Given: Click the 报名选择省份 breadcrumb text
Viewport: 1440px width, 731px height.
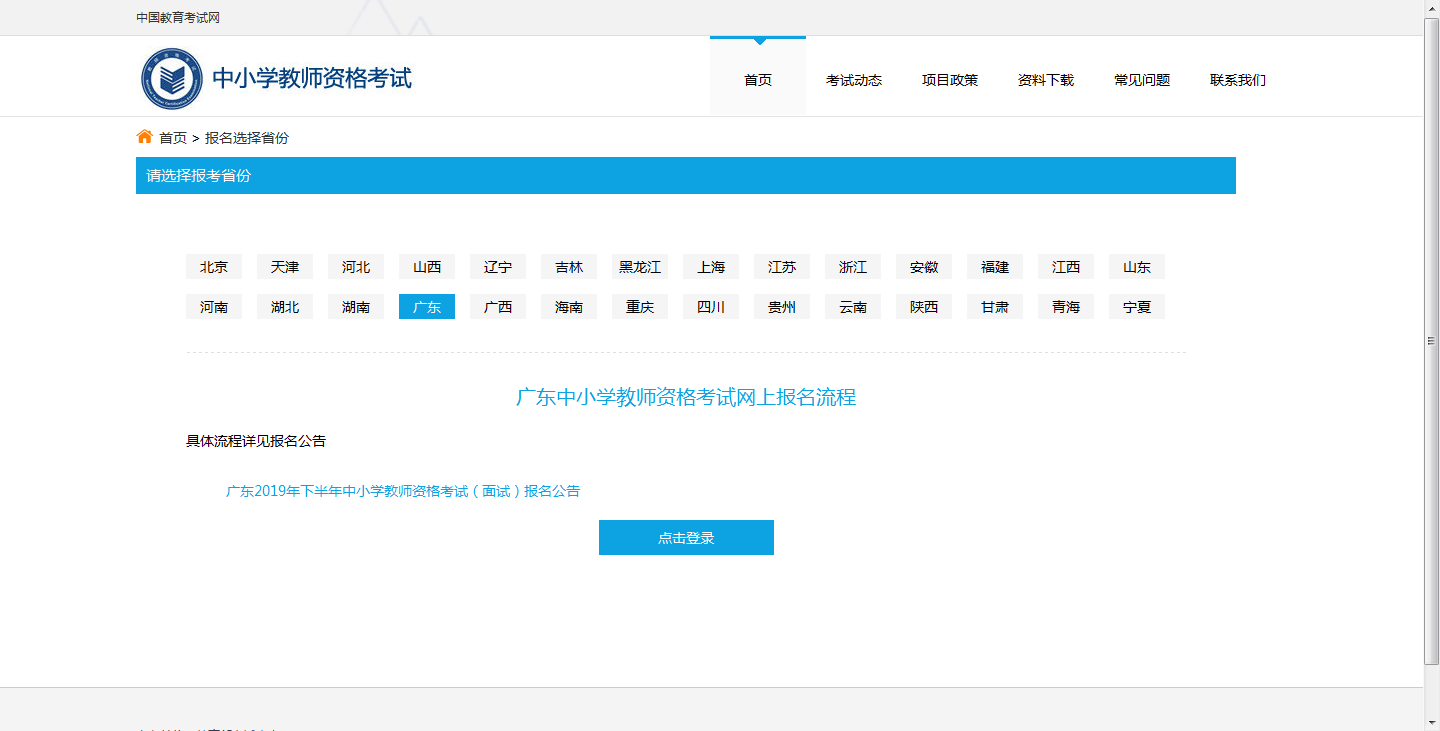Looking at the screenshot, I should point(247,138).
